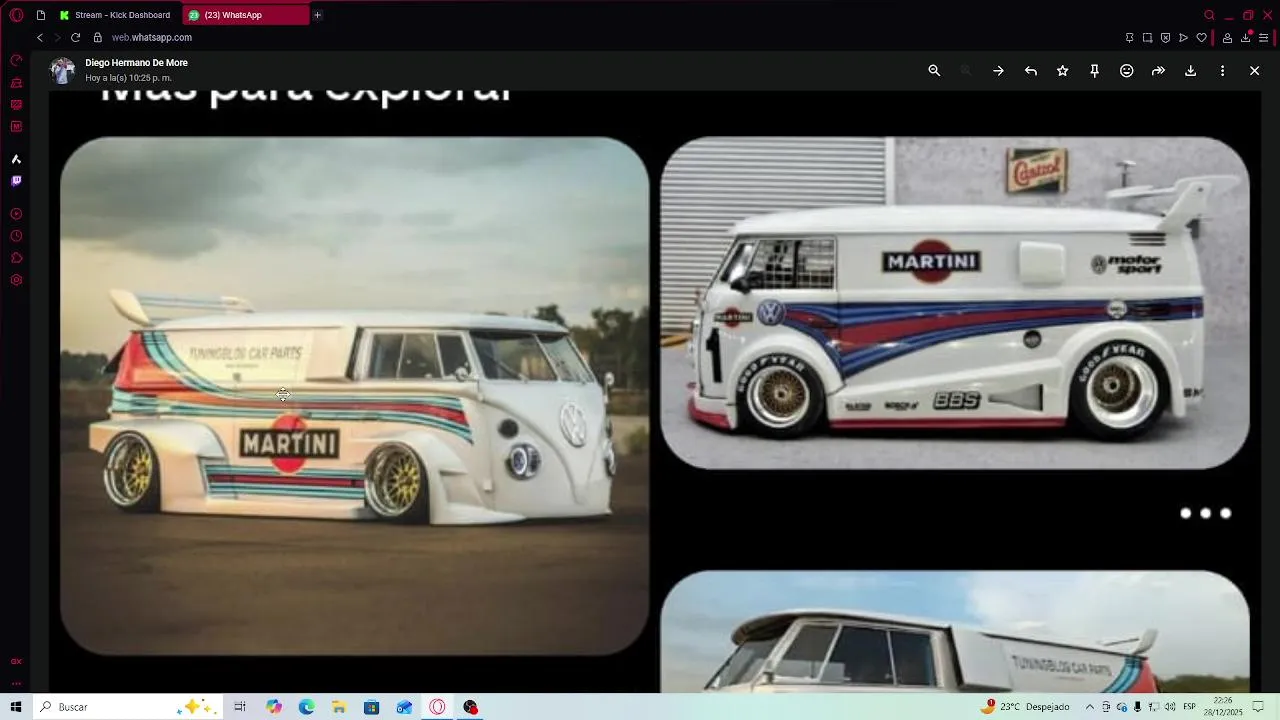The height and width of the screenshot is (720, 1280).
Task: Open the Easy Setup sliders menu
Action: point(1263,38)
